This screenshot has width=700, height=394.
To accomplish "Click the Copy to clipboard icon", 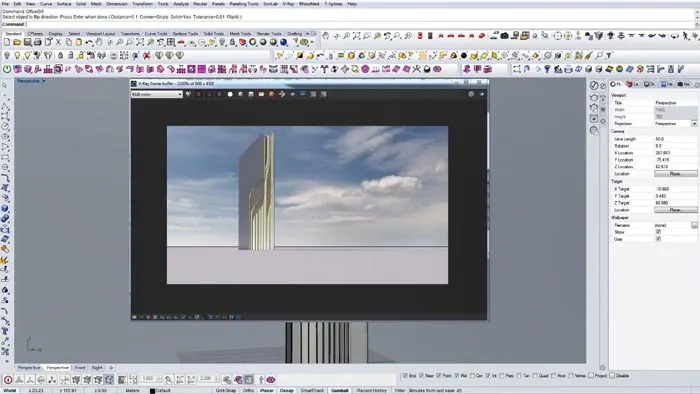I will pos(68,42).
